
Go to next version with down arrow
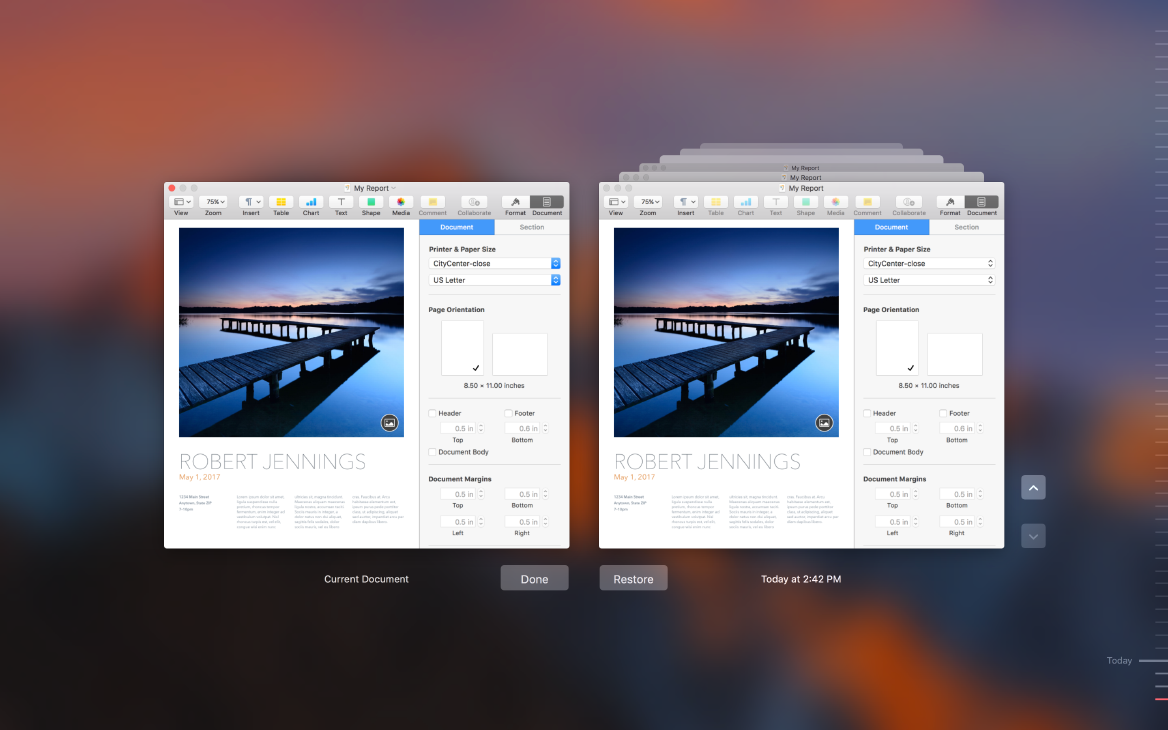coord(1033,536)
